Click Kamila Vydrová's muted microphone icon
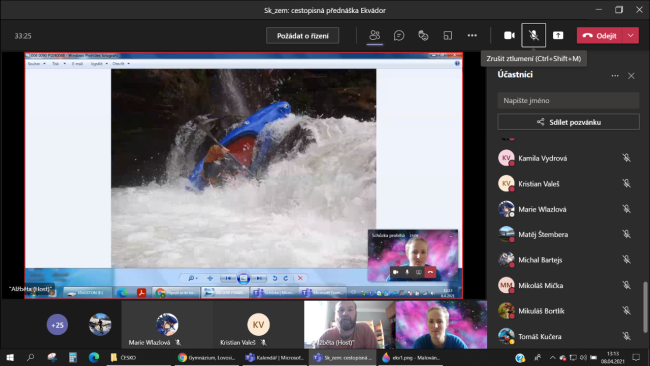This screenshot has height=366, width=650. pyautogui.click(x=626, y=158)
